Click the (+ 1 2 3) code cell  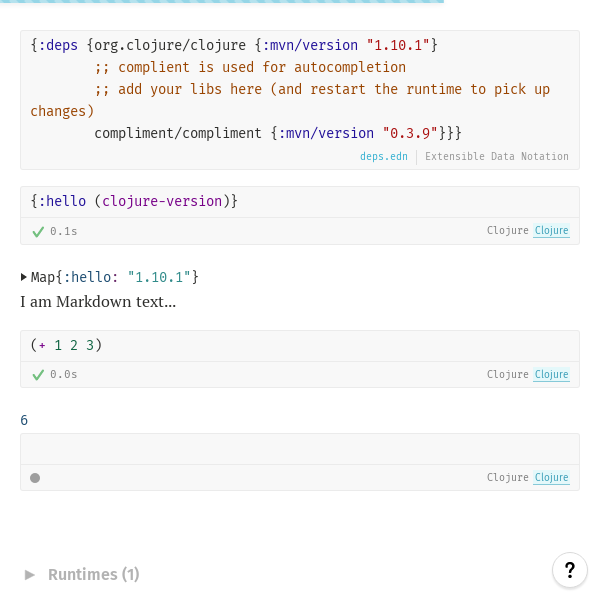tap(66, 346)
